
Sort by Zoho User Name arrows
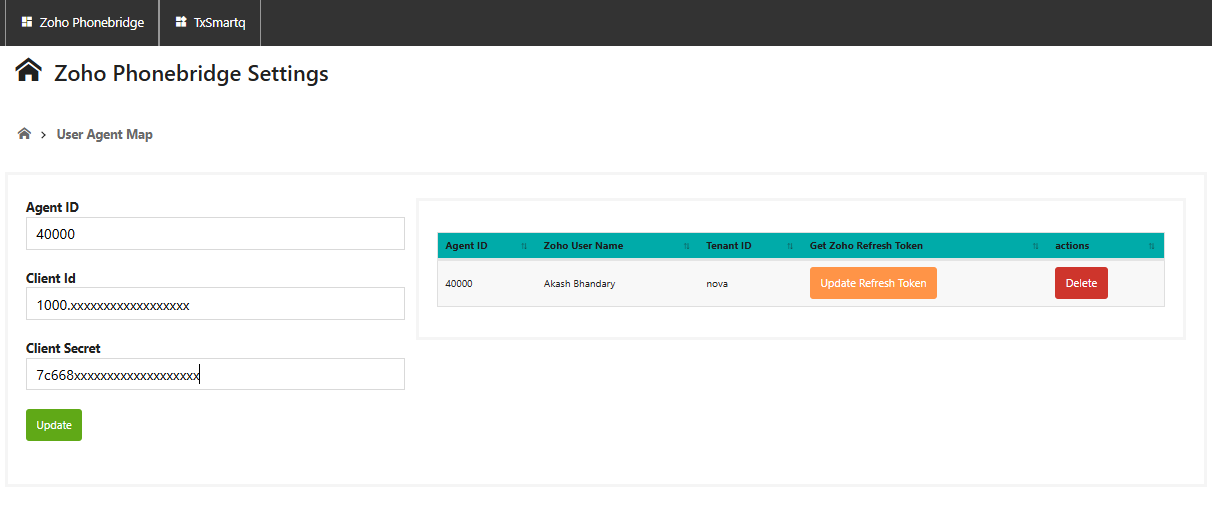tap(687, 246)
